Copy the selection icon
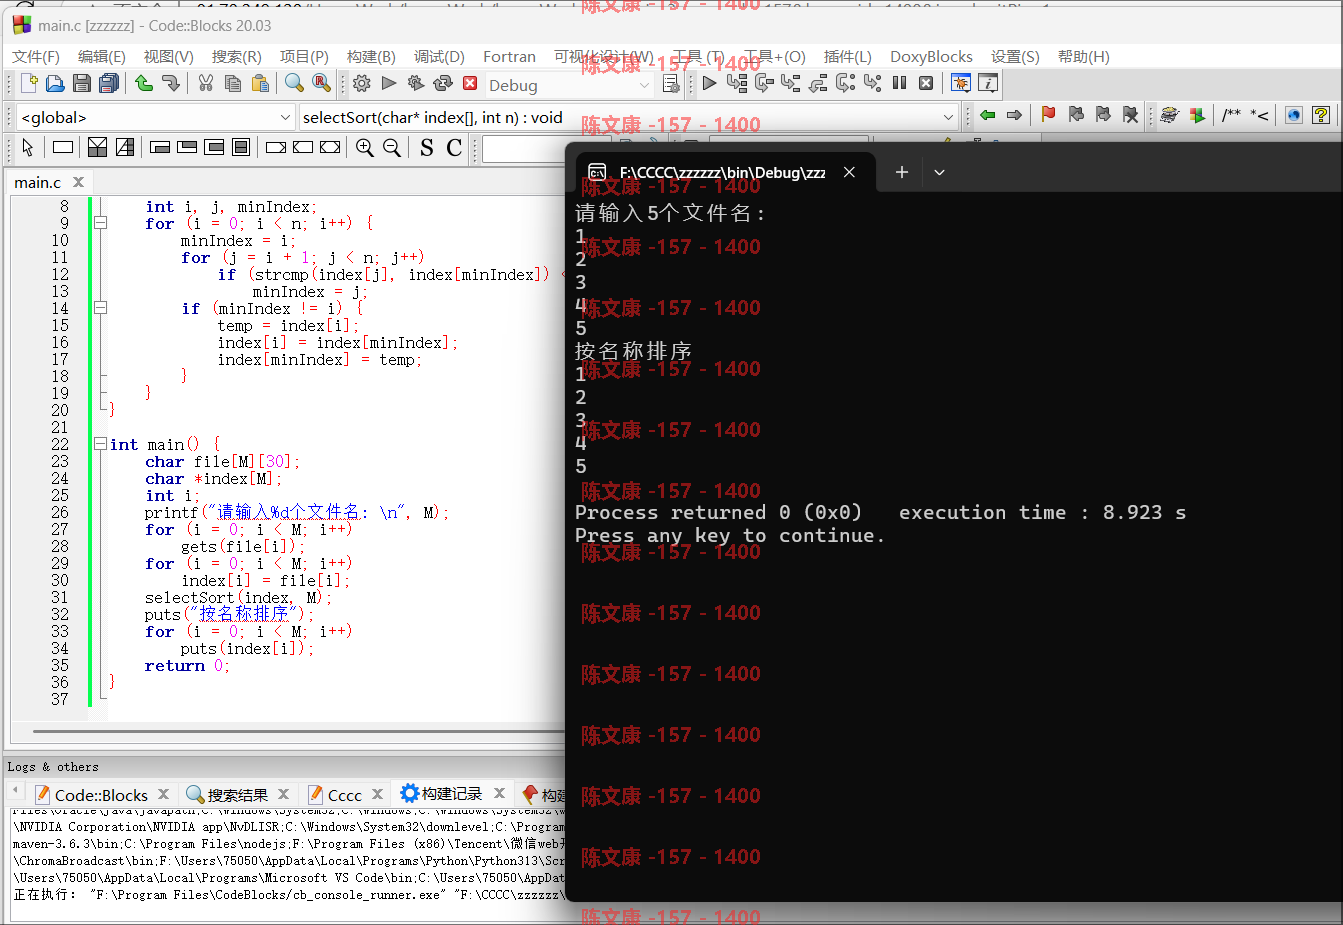The image size is (1343, 925). [233, 83]
